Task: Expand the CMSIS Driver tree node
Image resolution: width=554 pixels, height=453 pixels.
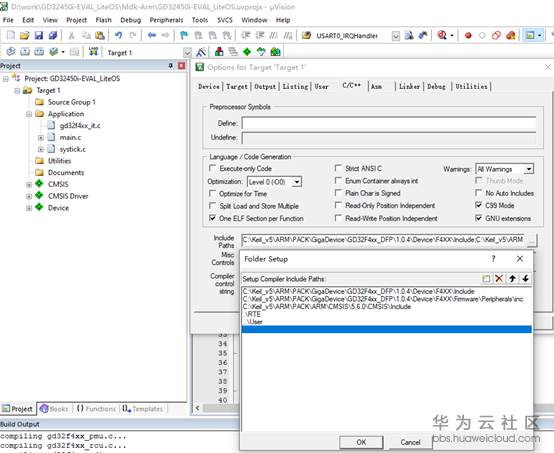Action: pos(29,196)
